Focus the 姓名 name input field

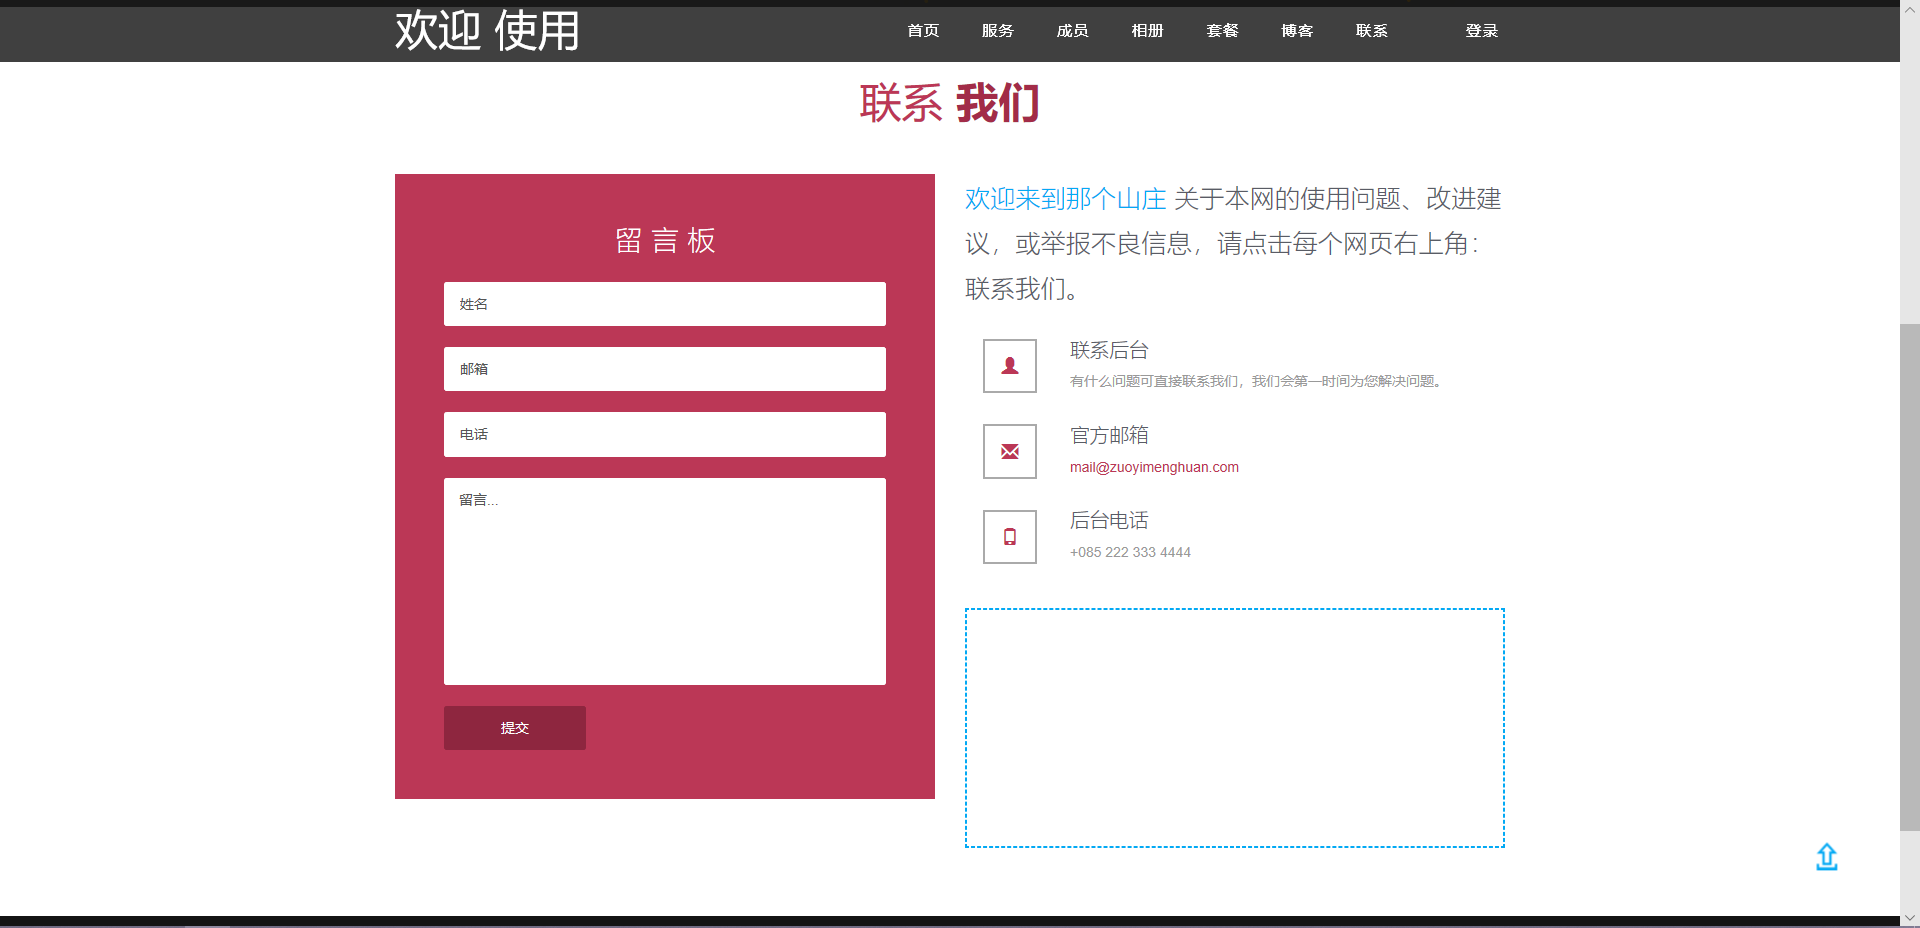point(664,304)
